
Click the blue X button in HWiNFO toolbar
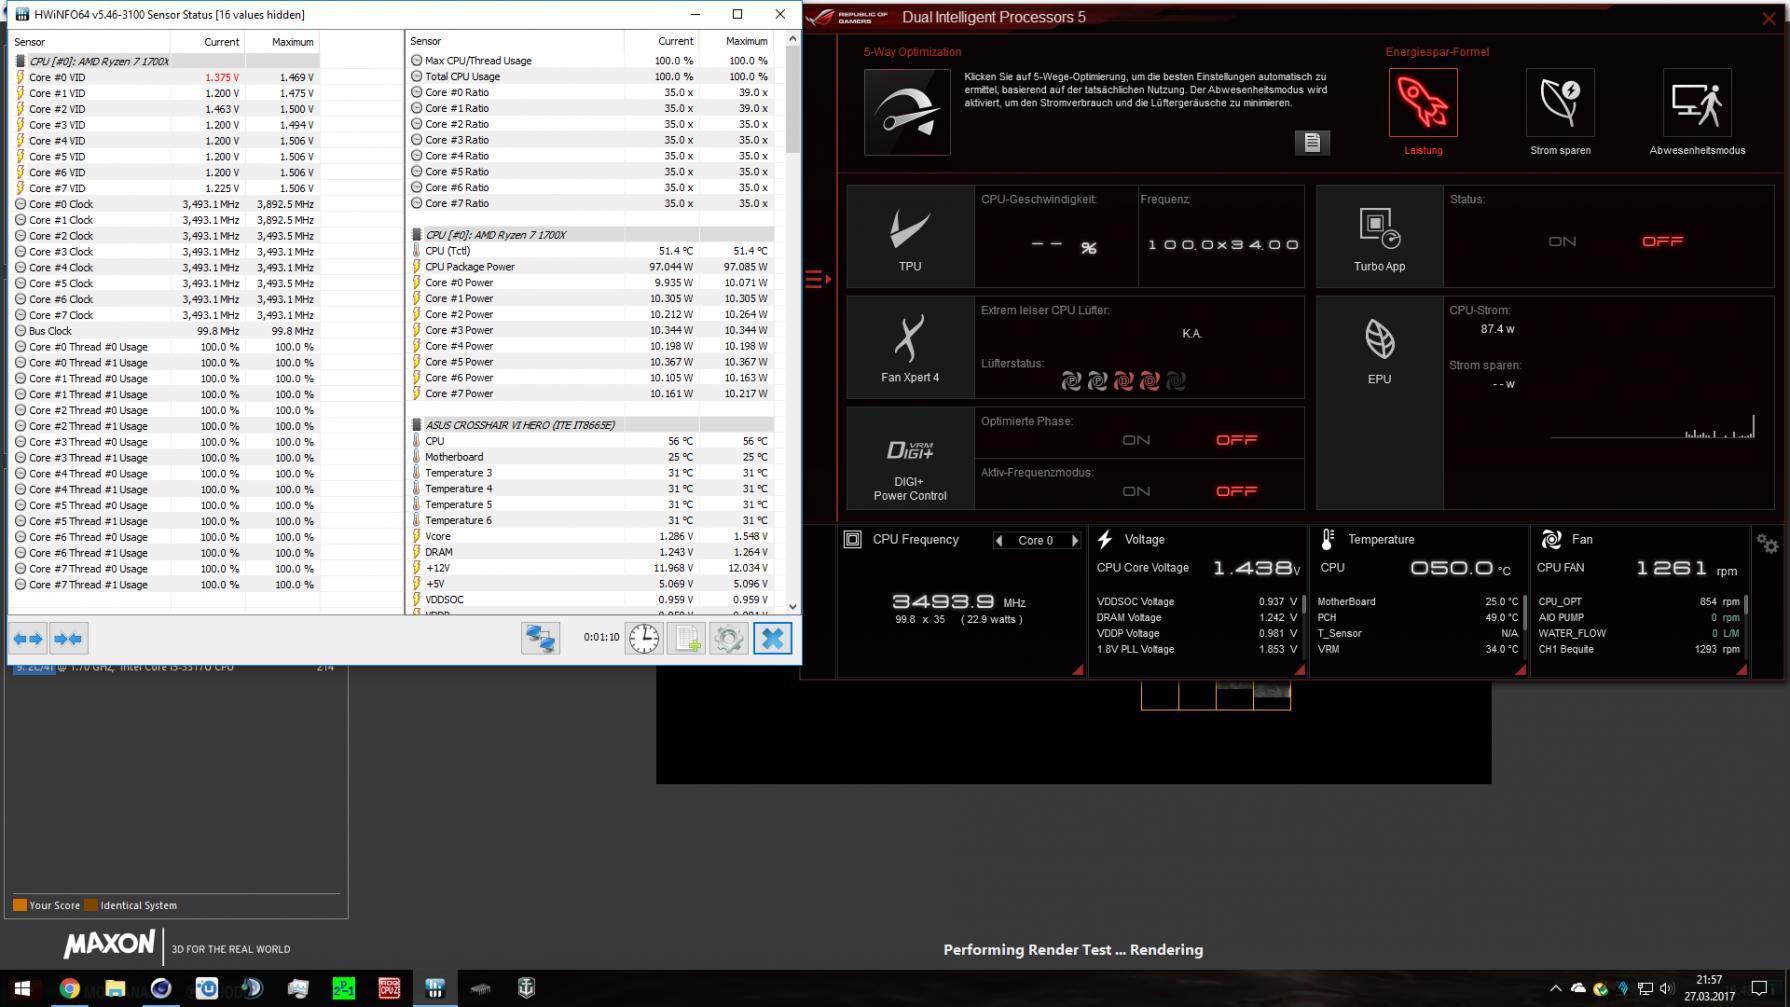pos(772,638)
